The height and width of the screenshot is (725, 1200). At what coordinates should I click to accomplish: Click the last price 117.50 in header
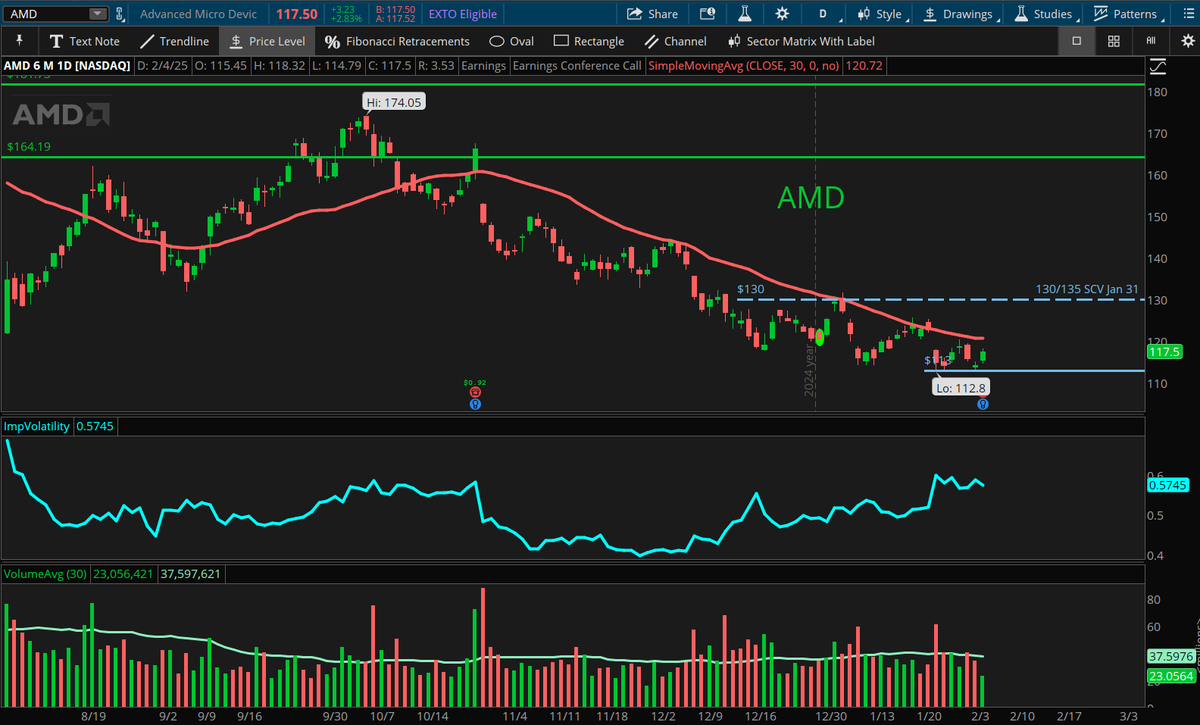pos(297,14)
